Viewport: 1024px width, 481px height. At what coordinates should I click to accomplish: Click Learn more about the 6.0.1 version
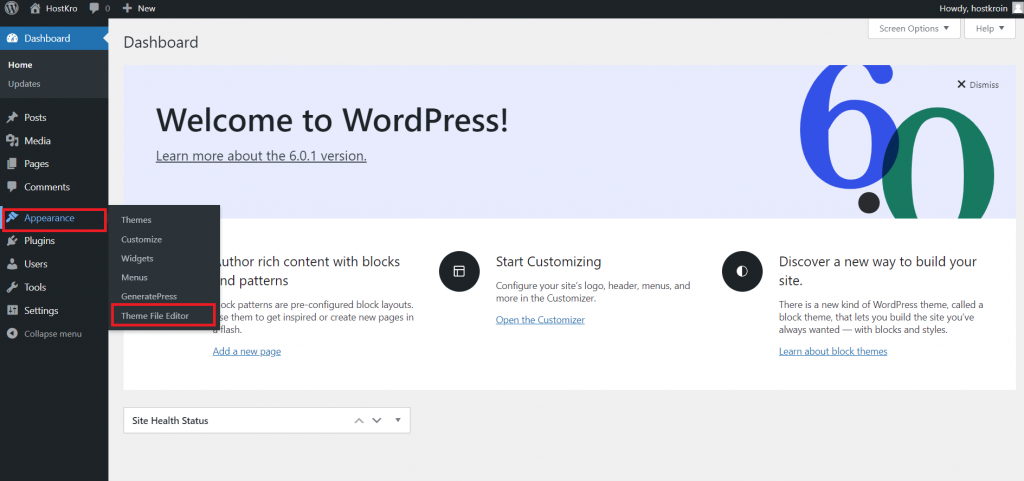click(261, 157)
